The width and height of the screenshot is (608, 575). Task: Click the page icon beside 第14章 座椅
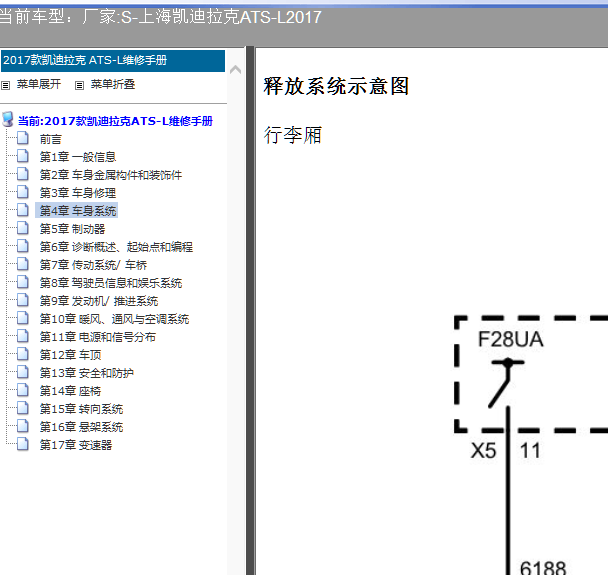point(23,390)
